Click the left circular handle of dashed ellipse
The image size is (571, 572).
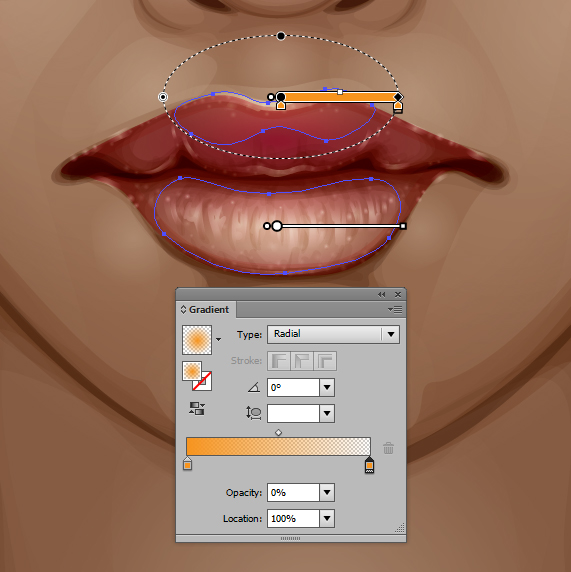click(x=163, y=97)
